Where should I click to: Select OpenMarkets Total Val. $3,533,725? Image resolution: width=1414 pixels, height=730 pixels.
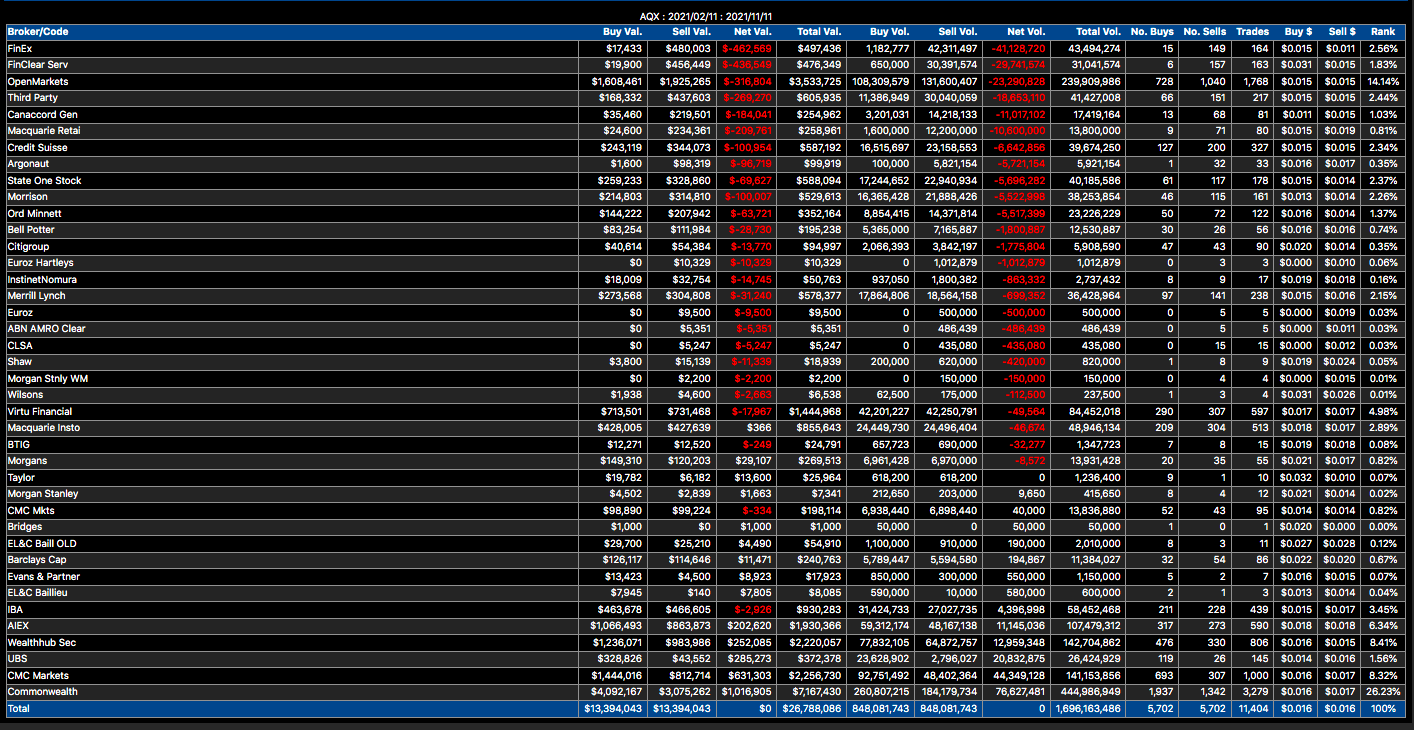(x=815, y=81)
